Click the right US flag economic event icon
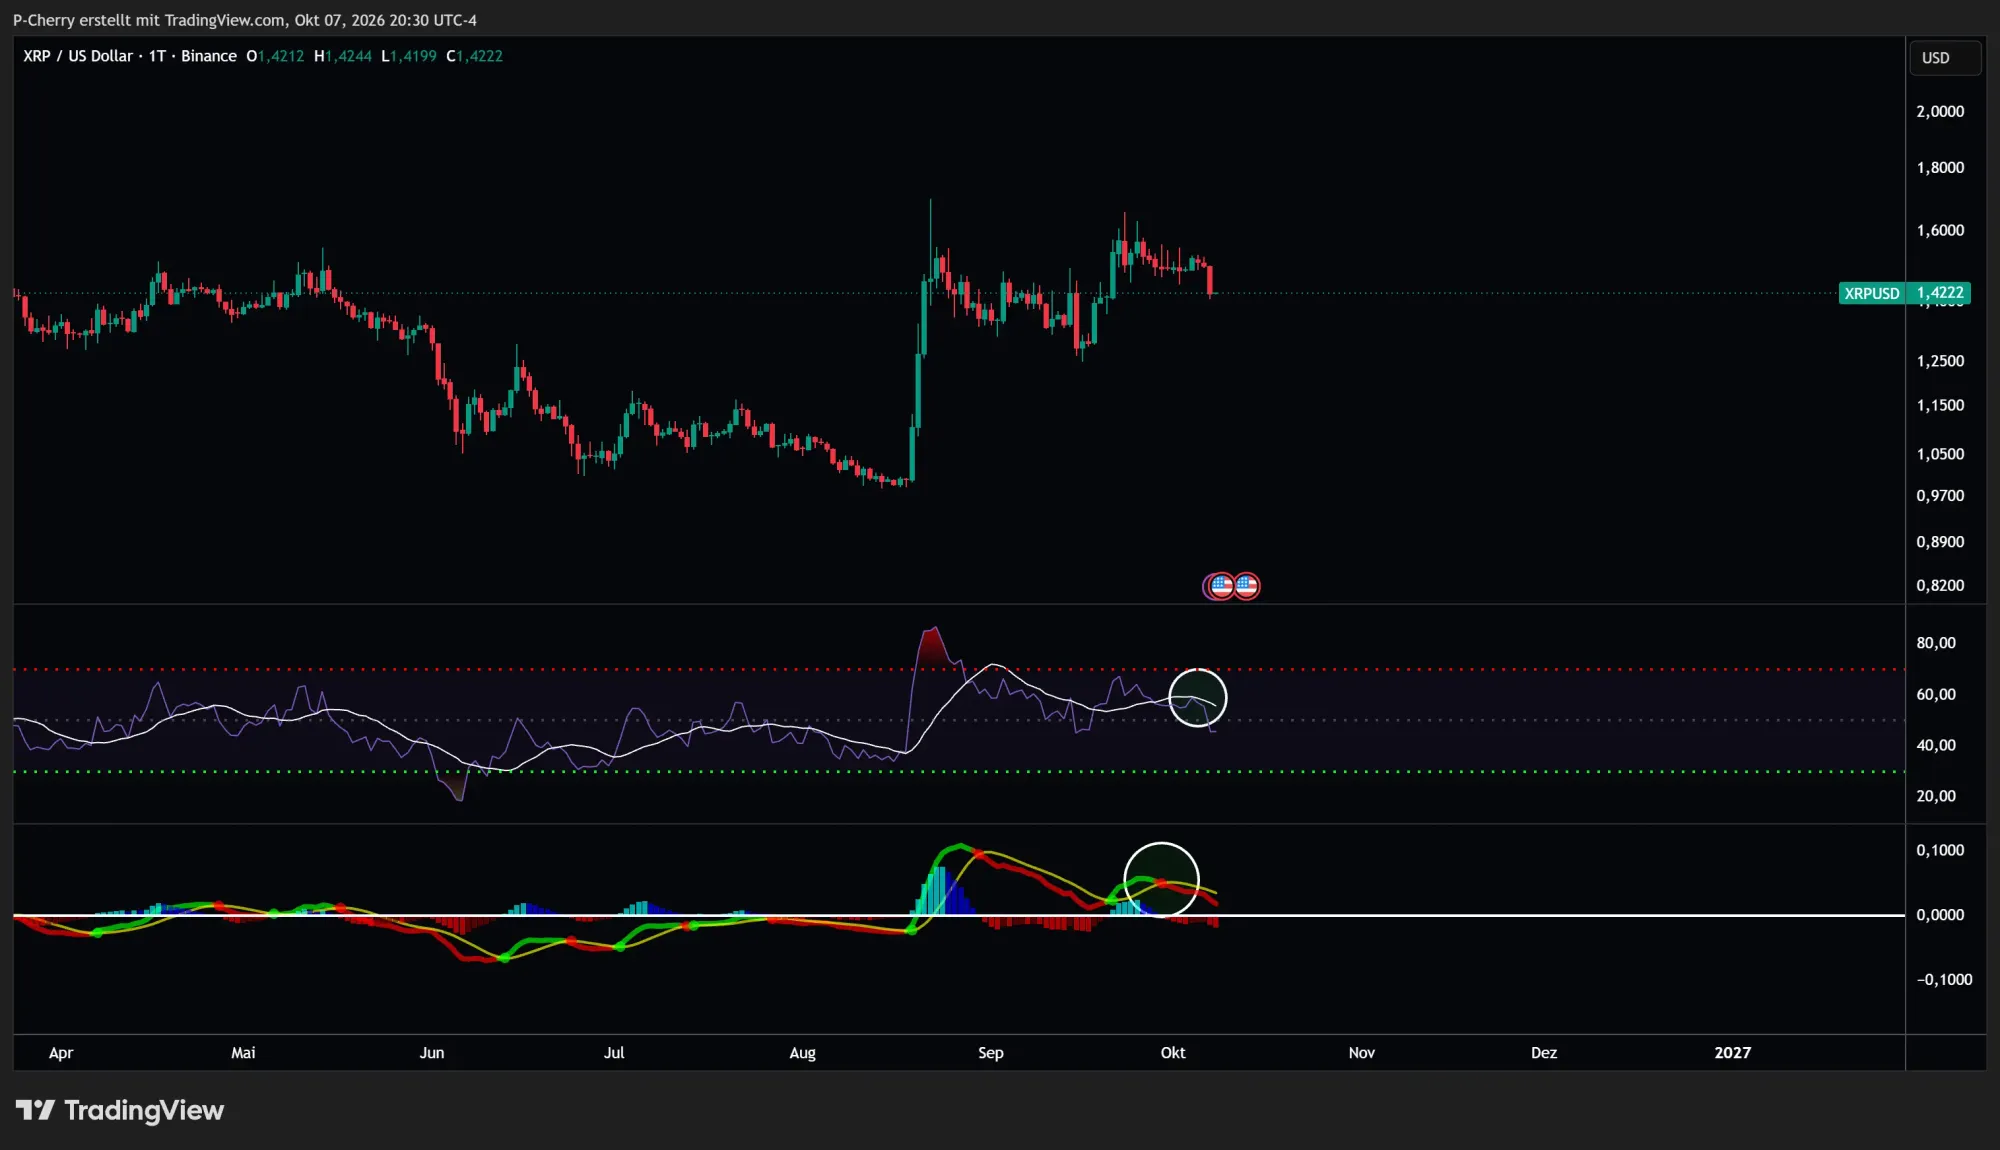This screenshot has height=1150, width=2000. [1246, 586]
